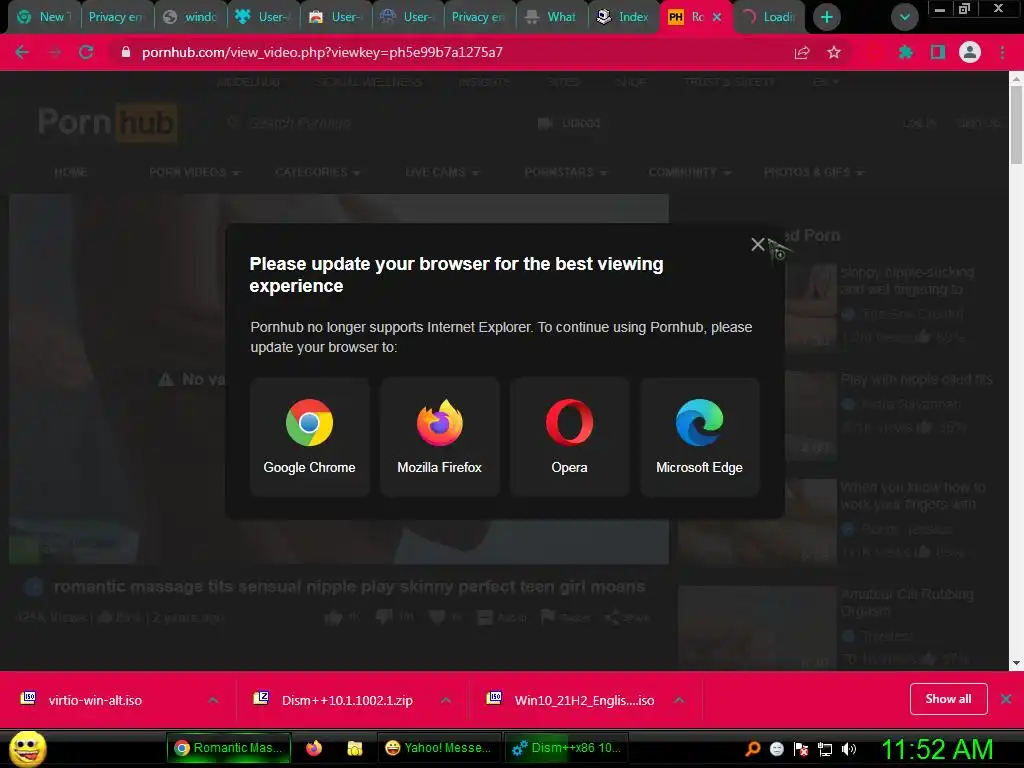This screenshot has width=1024, height=768.
Task: Share this page from the address bar
Action: click(802, 52)
